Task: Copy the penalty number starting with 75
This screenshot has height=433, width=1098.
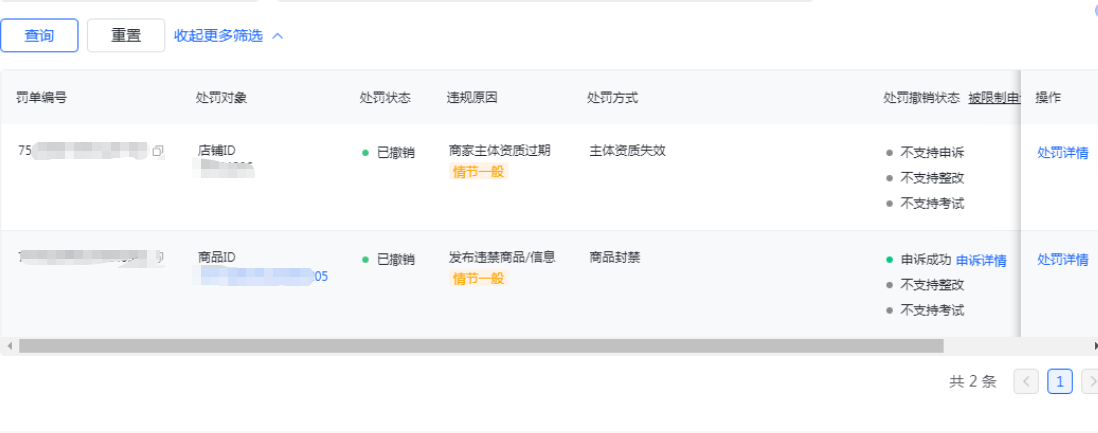Action: (158, 151)
